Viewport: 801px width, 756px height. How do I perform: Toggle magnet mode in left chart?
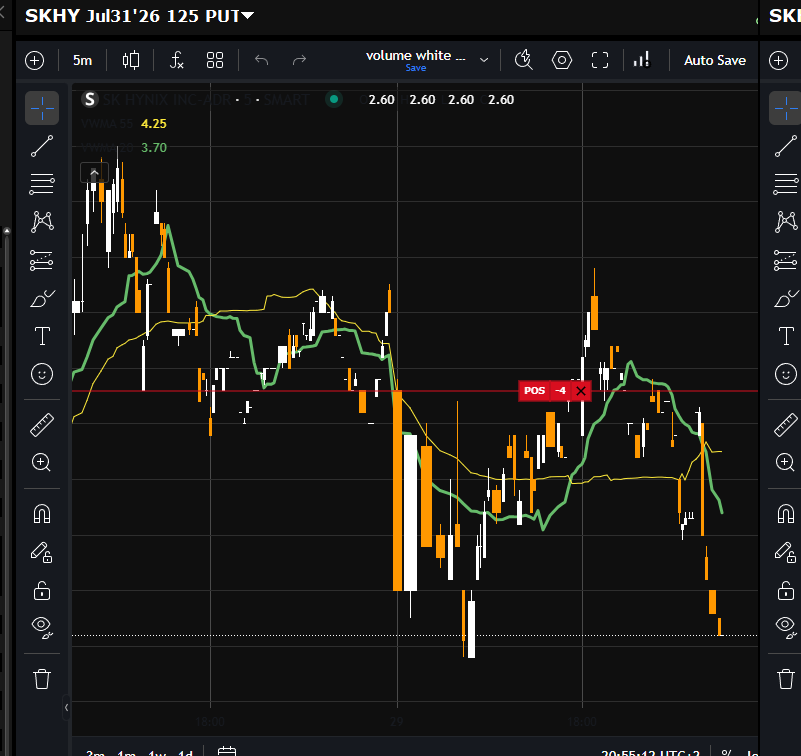coord(42,514)
